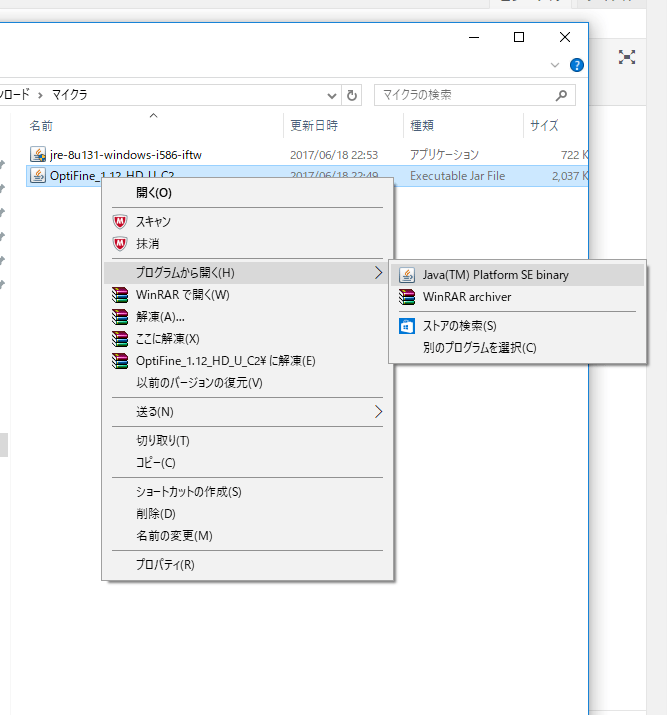
Task: Expand the プログラムから開く(H) submenu arrow
Action: click(x=378, y=273)
